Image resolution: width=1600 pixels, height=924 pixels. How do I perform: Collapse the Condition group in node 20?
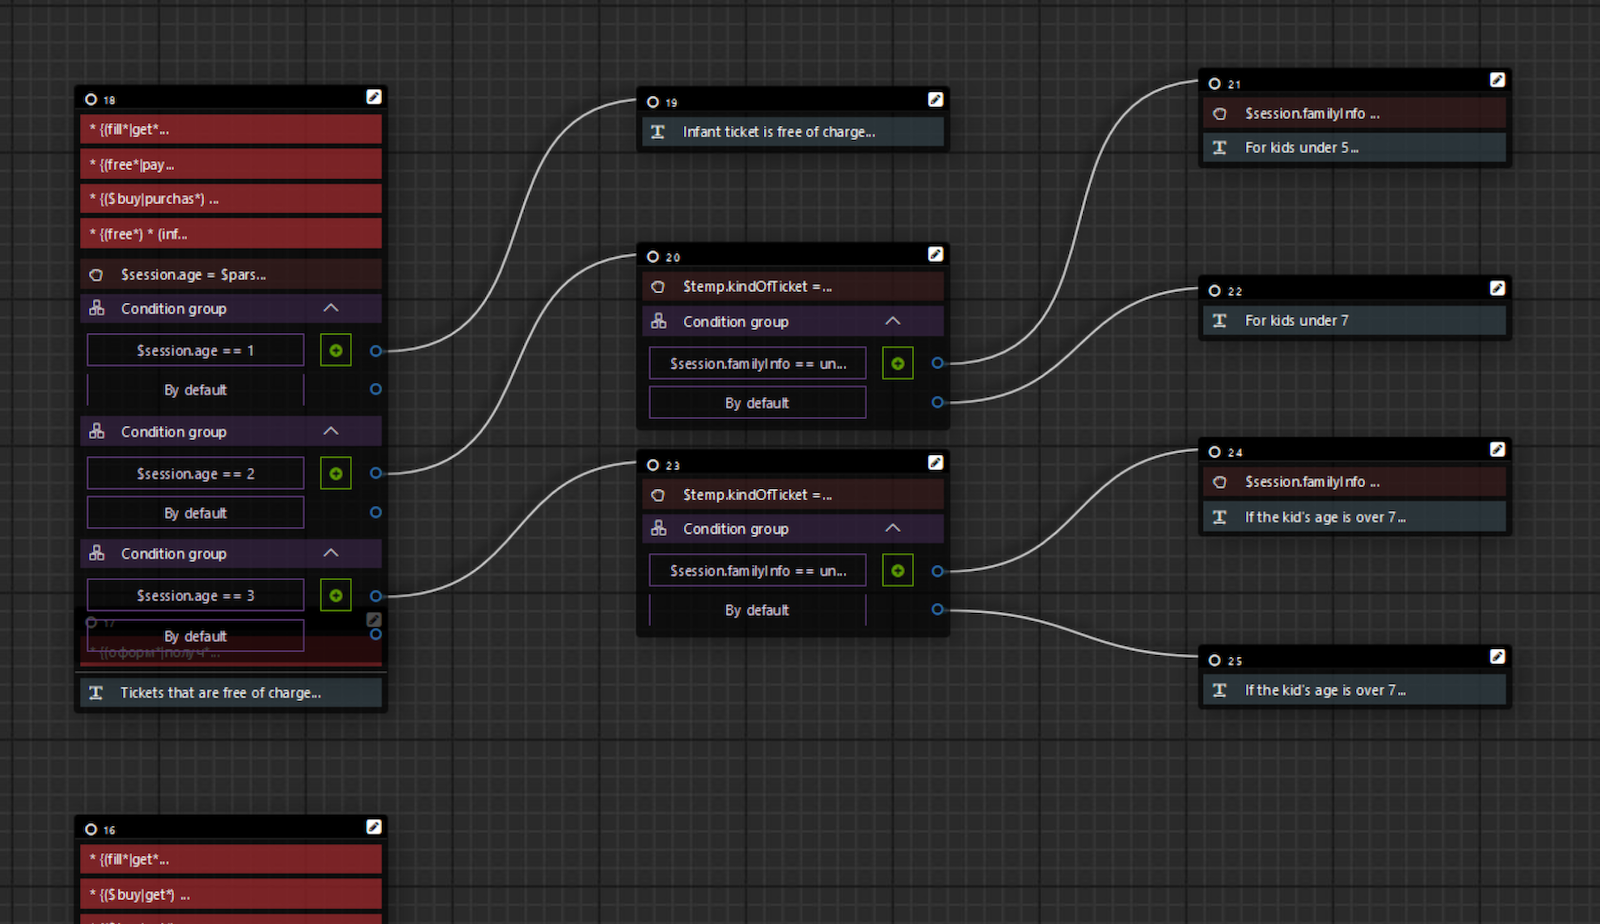[893, 321]
